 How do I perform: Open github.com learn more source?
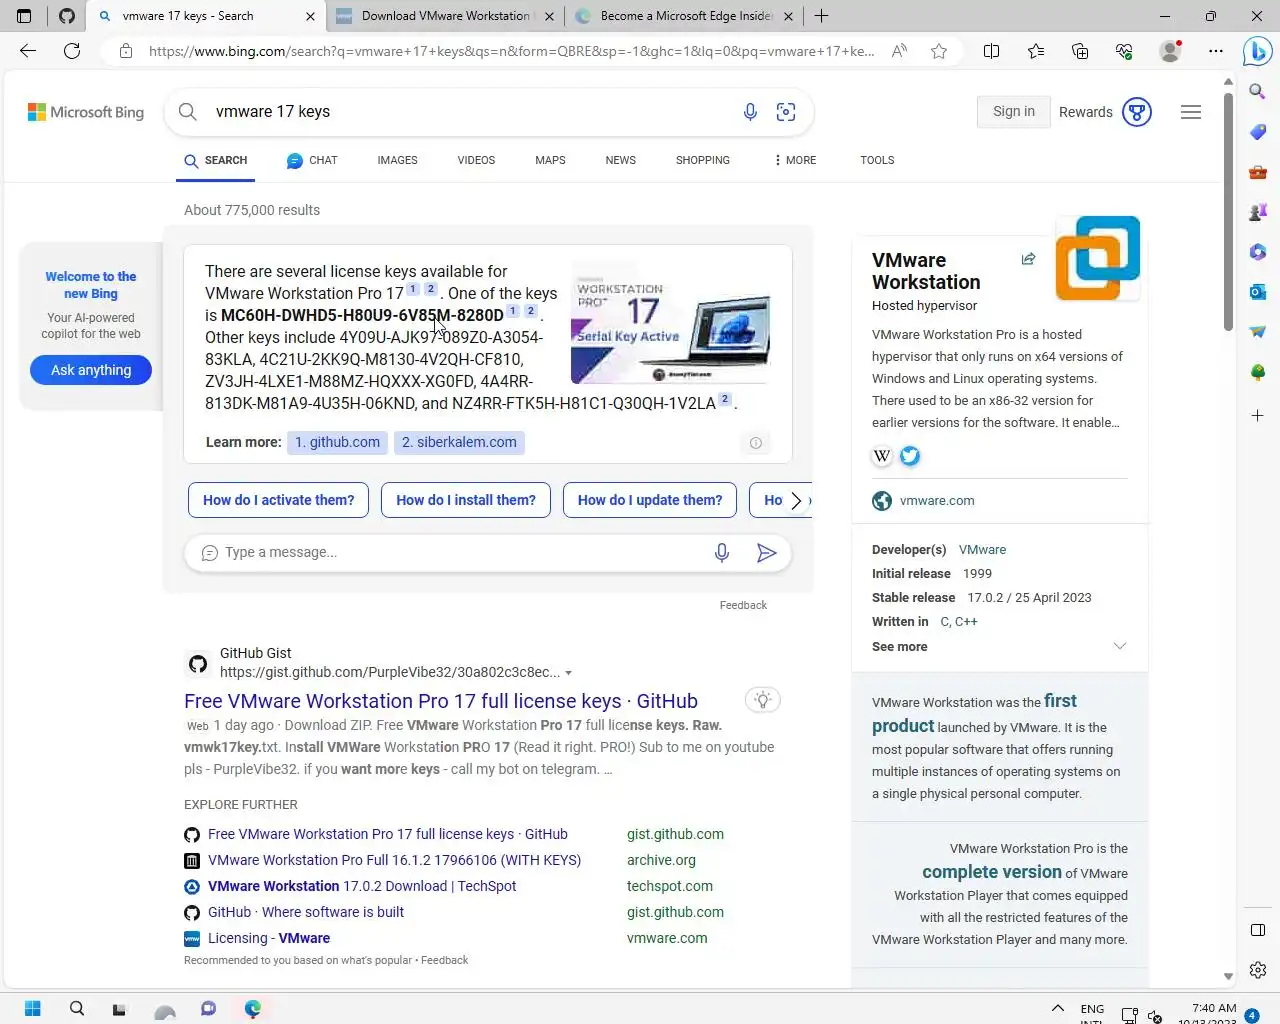click(x=337, y=442)
